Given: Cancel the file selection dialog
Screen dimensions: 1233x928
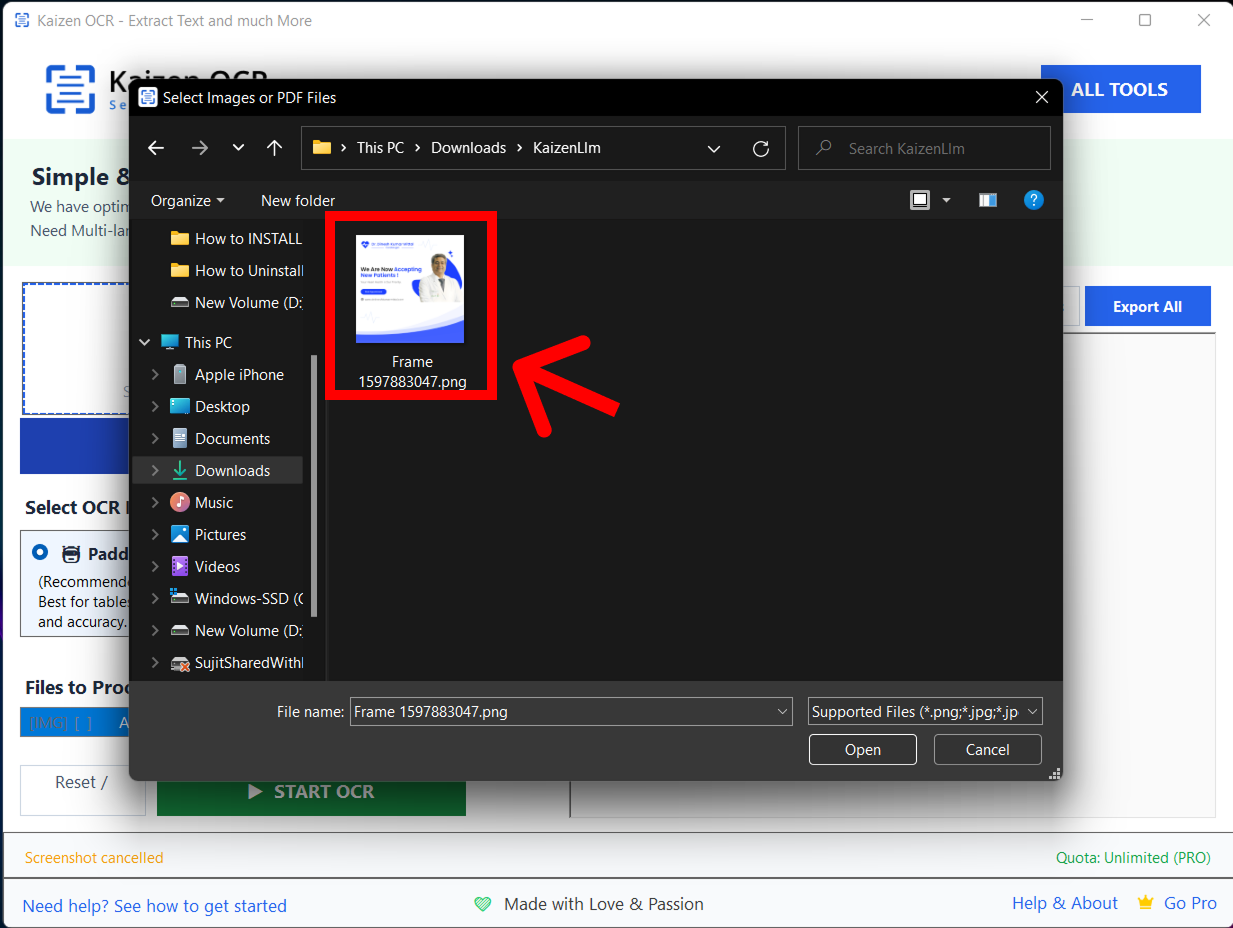Looking at the screenshot, I should click(x=987, y=749).
